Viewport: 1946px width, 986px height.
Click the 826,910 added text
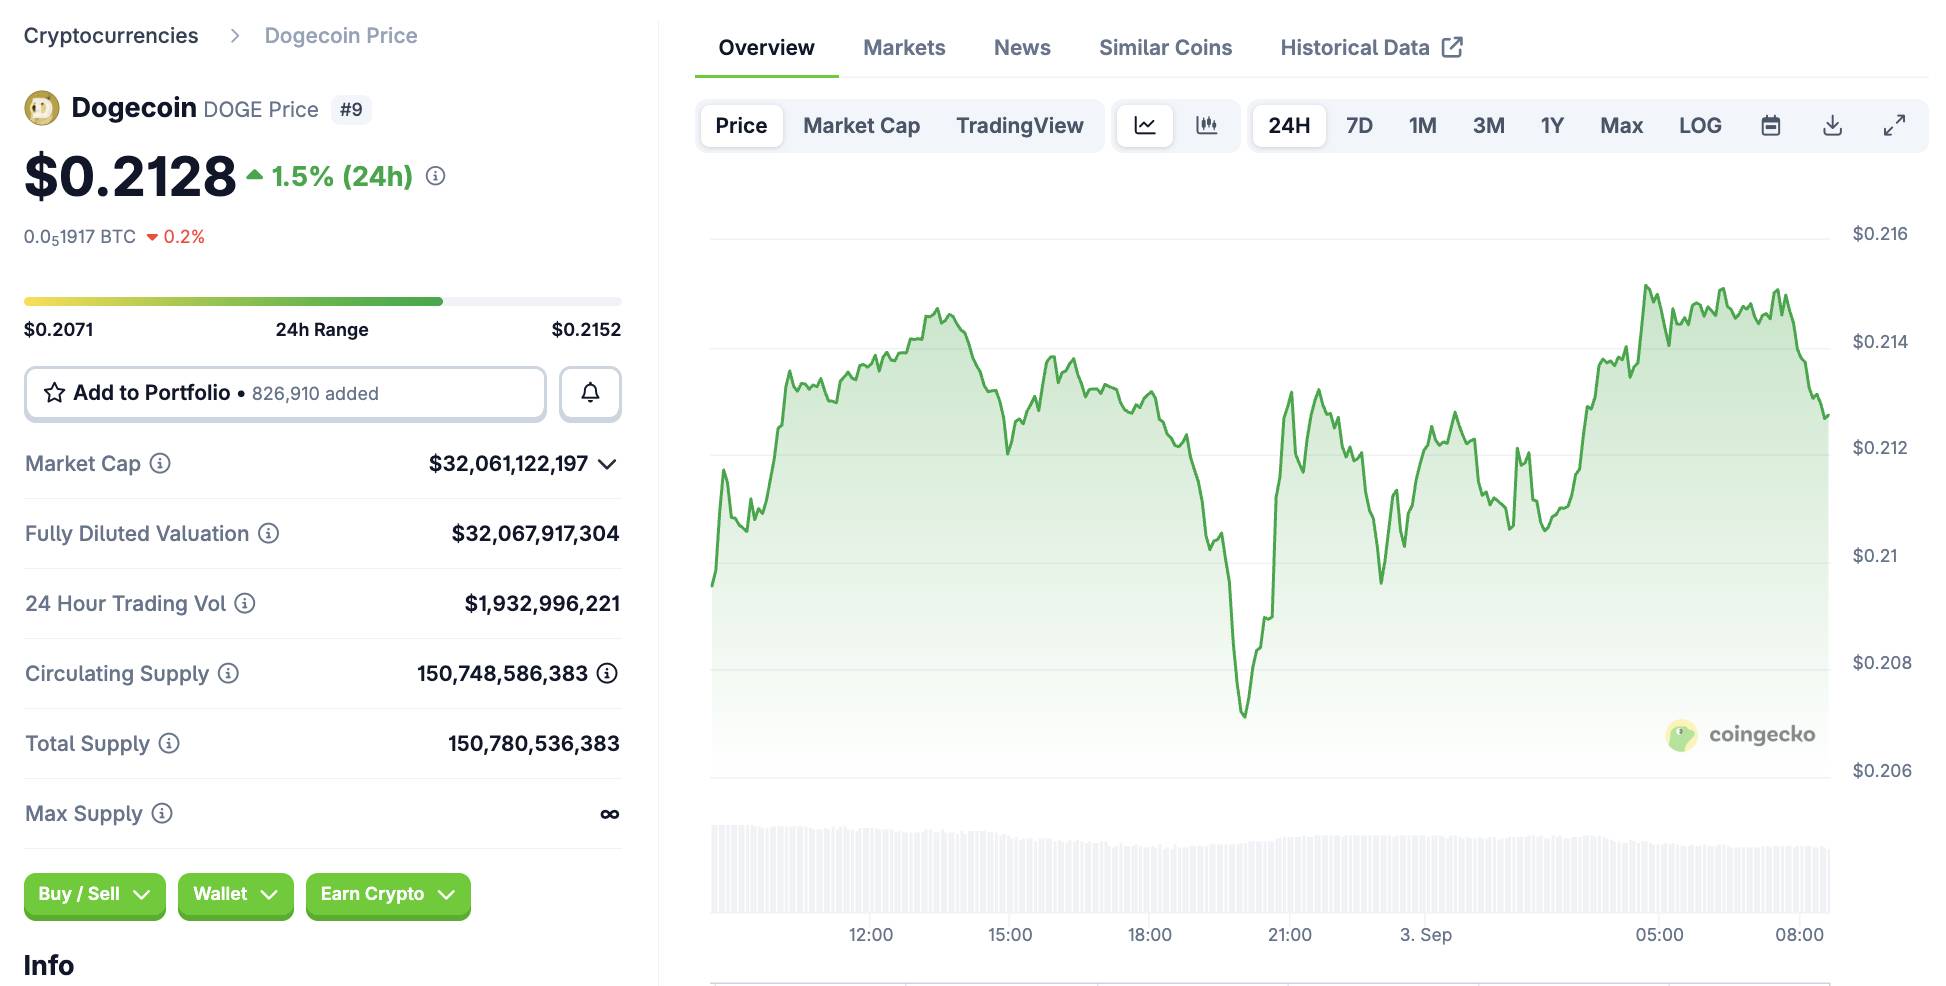(315, 394)
